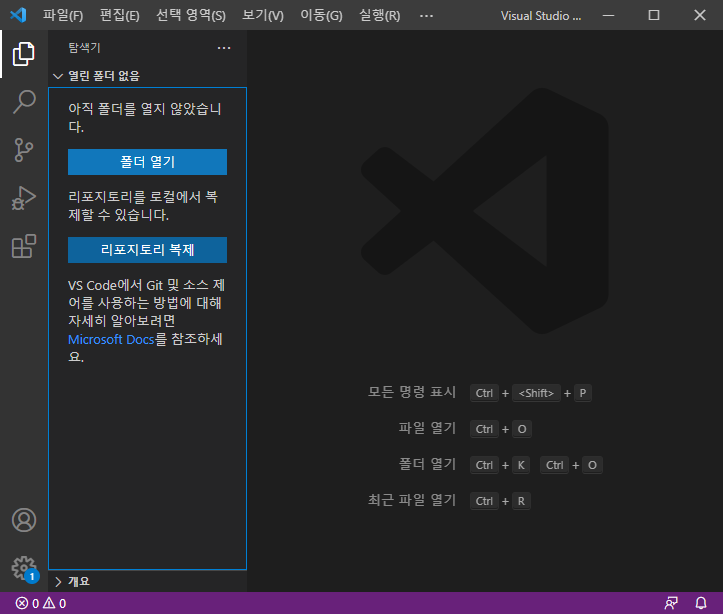Collapse the 열린 폴더 없음 section
Screen dimensions: 723x614
pos(147,76)
